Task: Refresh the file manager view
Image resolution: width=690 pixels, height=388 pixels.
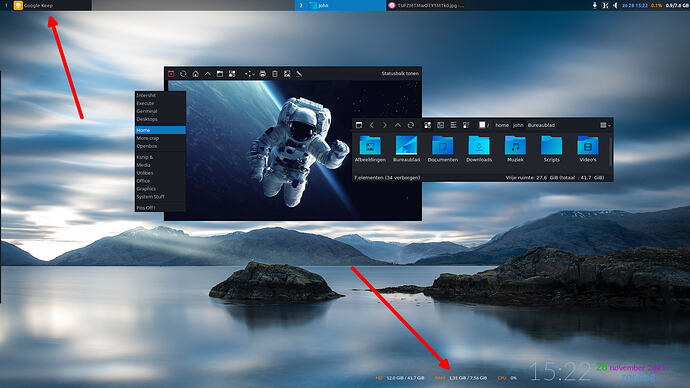Action: [411, 125]
